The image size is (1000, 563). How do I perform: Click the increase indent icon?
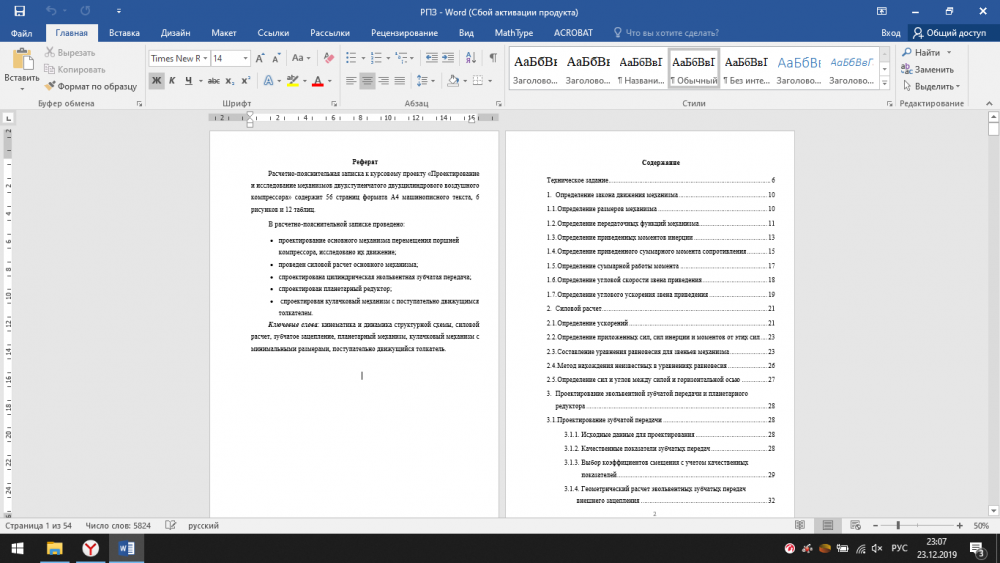[449, 58]
